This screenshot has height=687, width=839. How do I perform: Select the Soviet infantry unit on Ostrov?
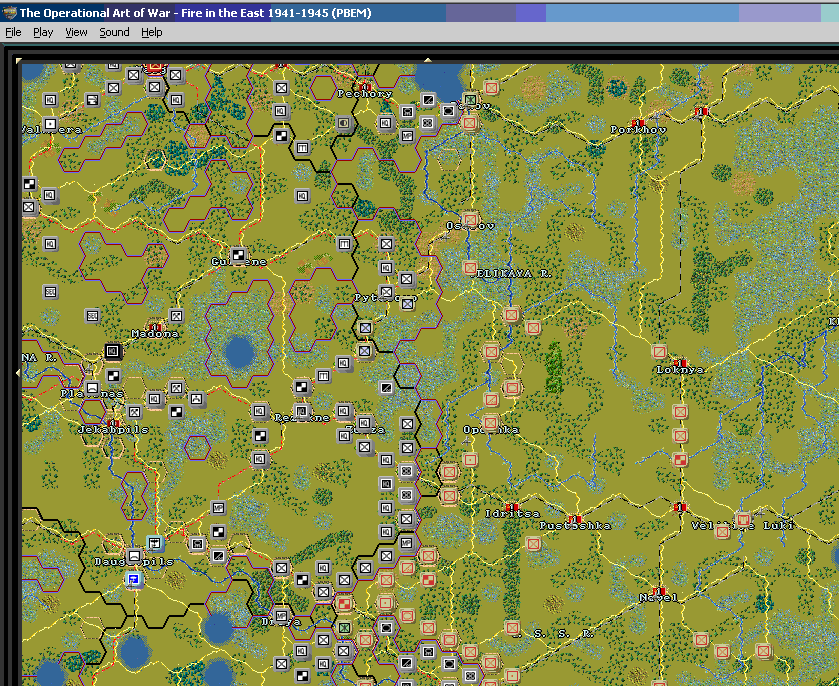tap(470, 219)
